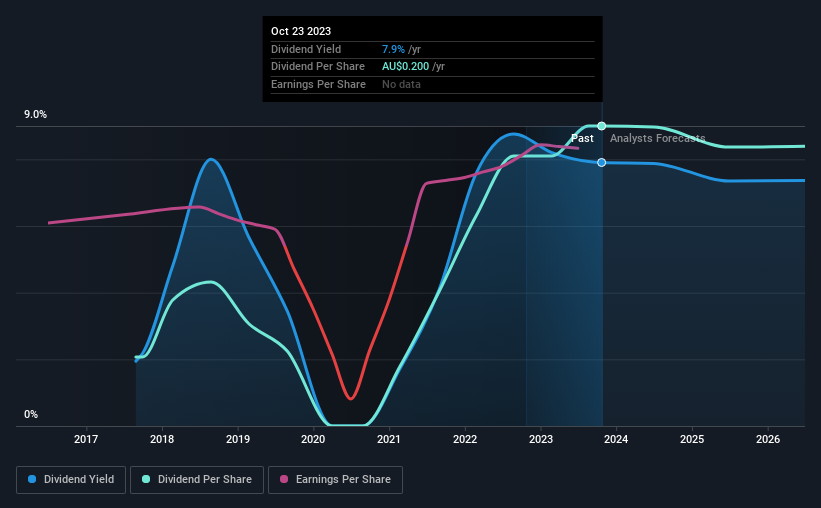Click the AU$0.200 dividend per share value
The height and width of the screenshot is (508, 821).
pos(405,67)
